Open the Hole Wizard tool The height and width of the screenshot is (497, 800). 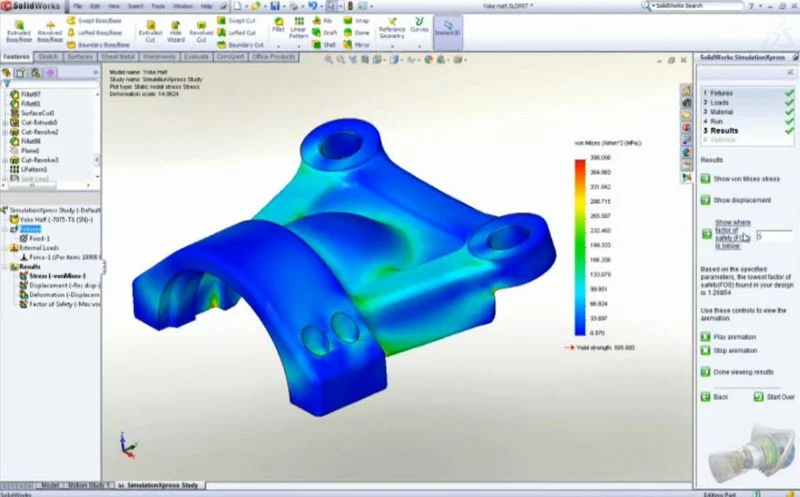[x=177, y=30]
